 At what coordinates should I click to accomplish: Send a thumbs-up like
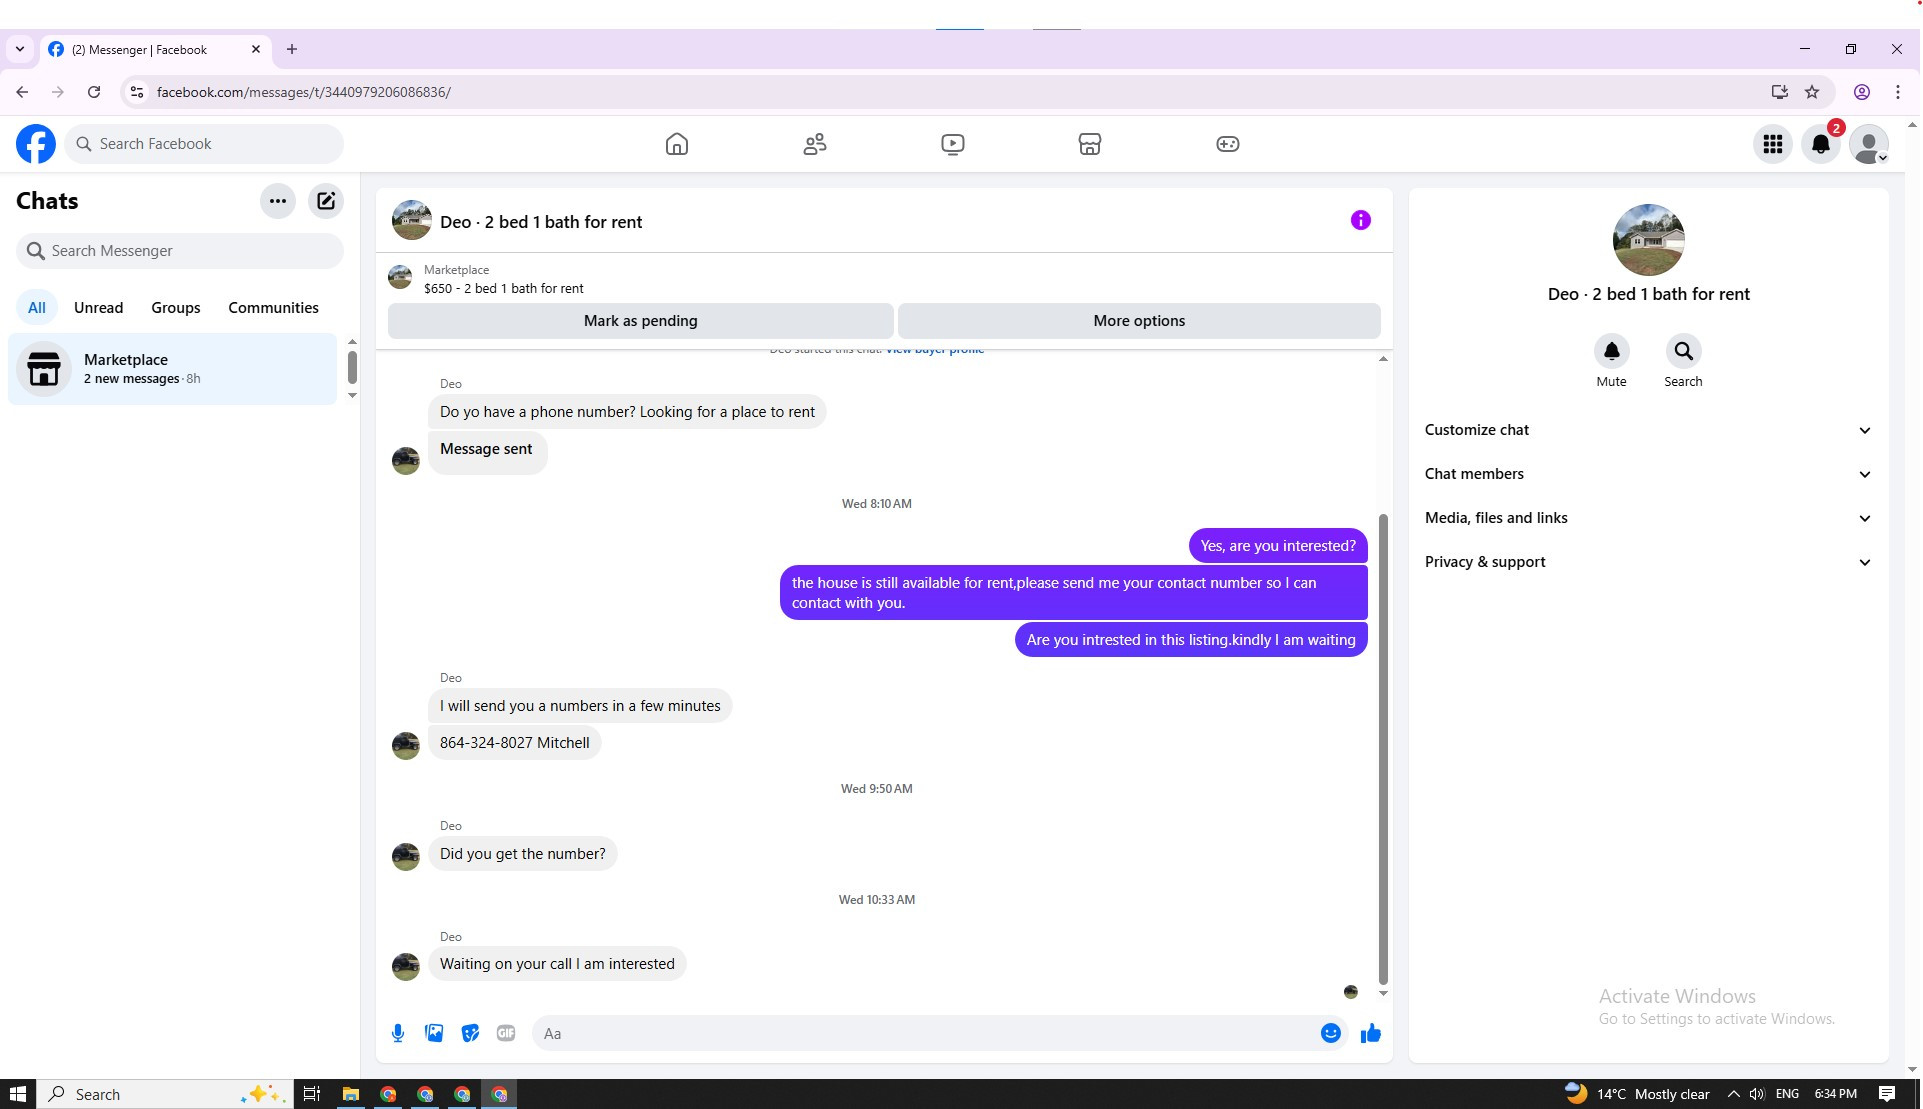tap(1370, 1033)
